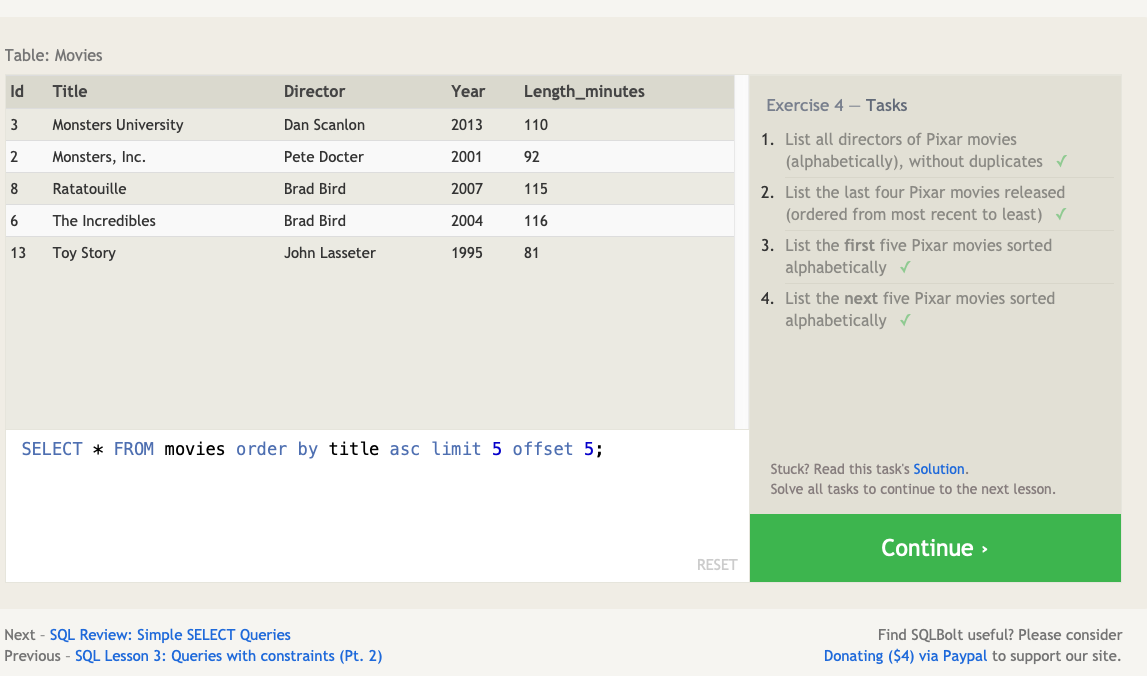
Task: Click inside the SQL query input field
Action: 377,506
